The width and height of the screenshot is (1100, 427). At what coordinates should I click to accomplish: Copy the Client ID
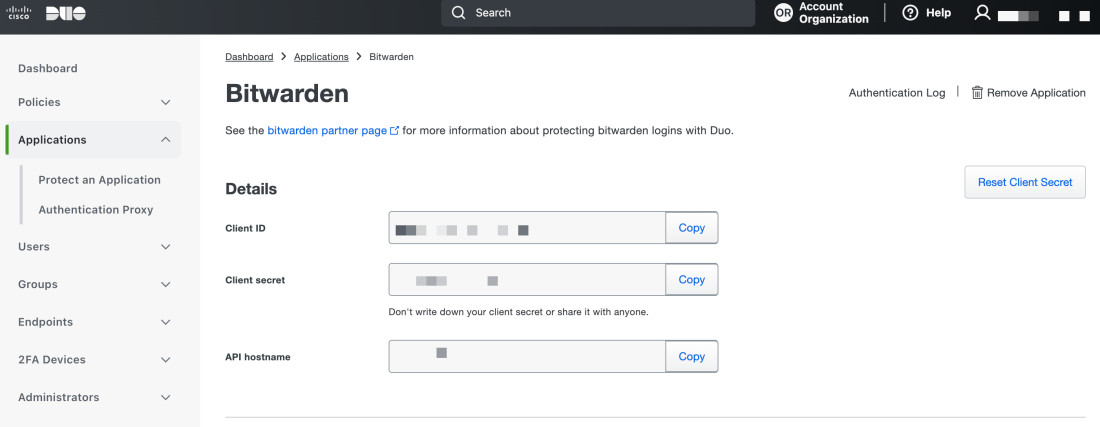click(691, 228)
